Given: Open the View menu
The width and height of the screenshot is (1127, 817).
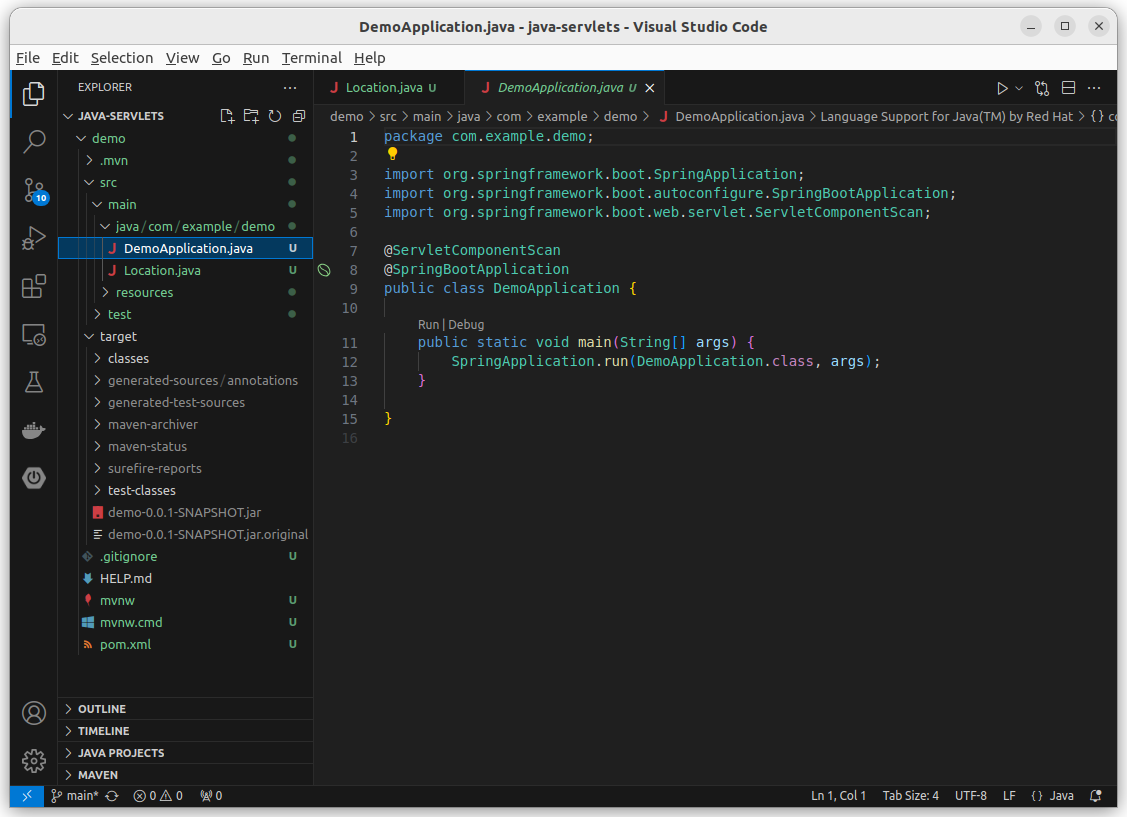Looking at the screenshot, I should tap(183, 58).
